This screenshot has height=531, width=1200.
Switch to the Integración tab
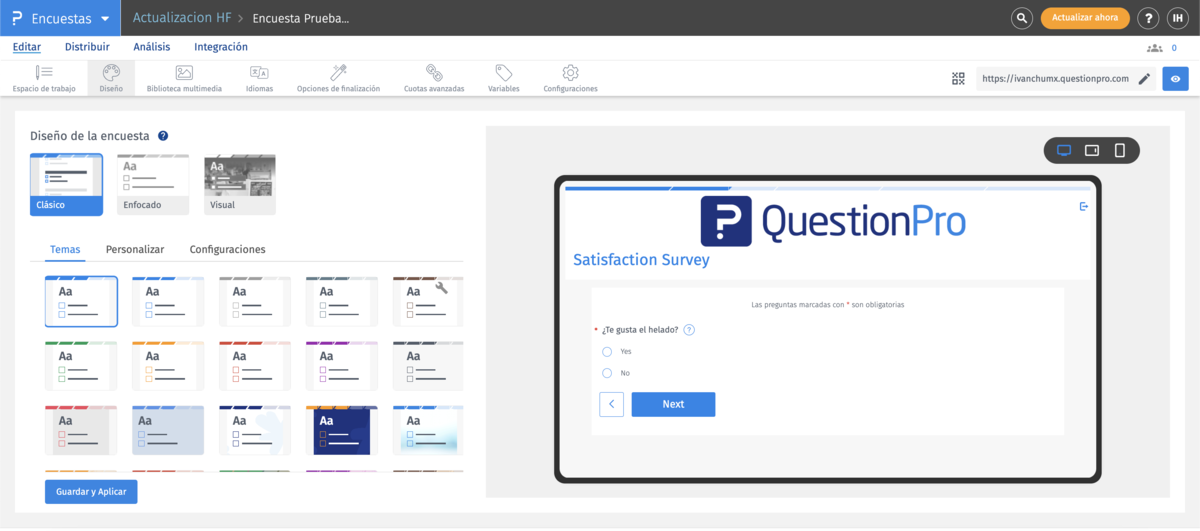(221, 47)
